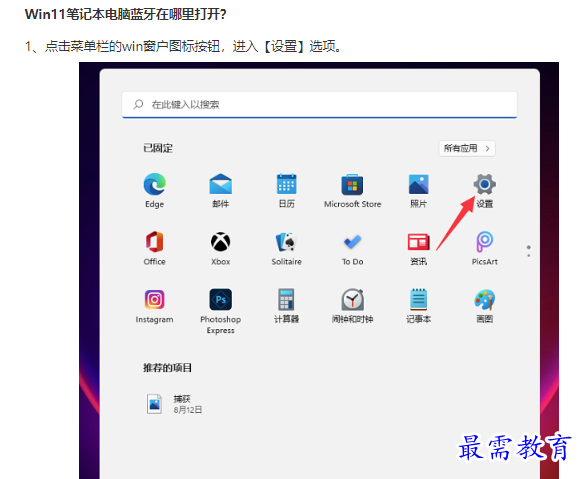Open 设置 settings gear icon
The image size is (580, 479).
pos(485,184)
